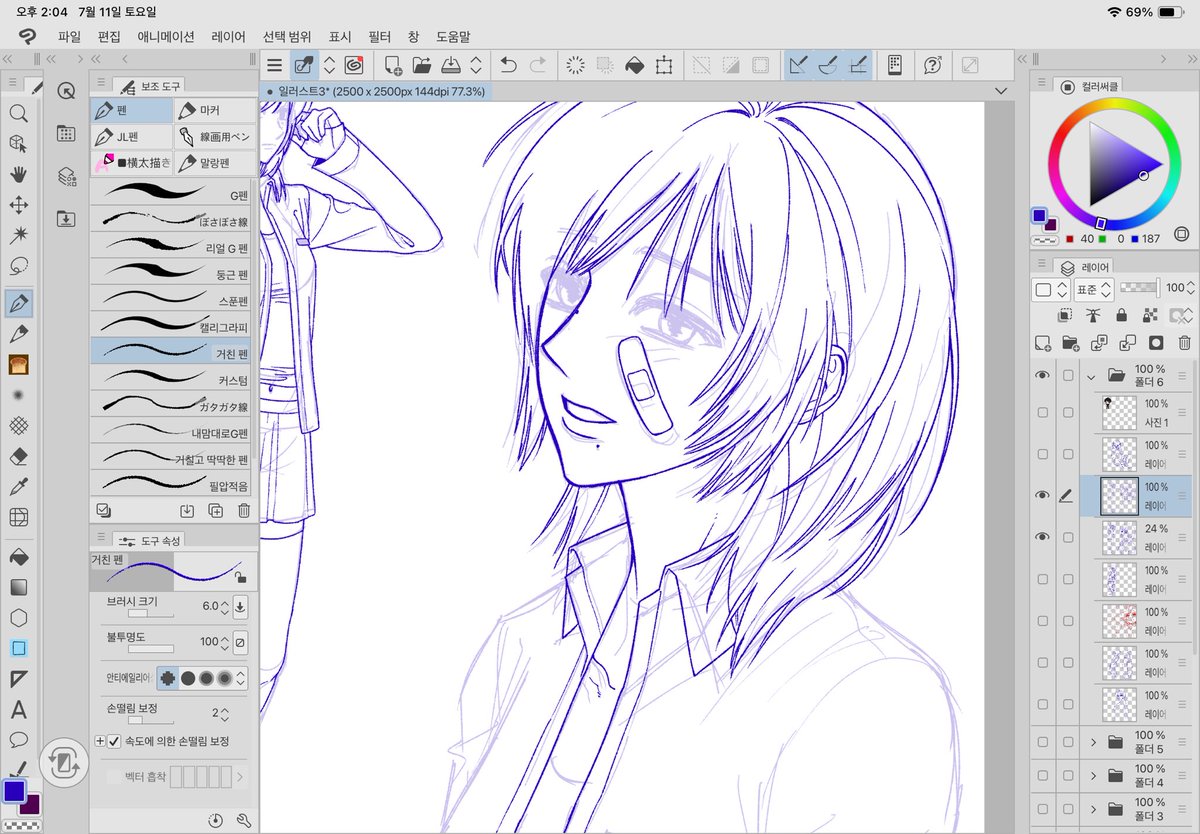Show the hidden 사진 1 layer
Screen dimensions: 1200x834
click(1042, 412)
